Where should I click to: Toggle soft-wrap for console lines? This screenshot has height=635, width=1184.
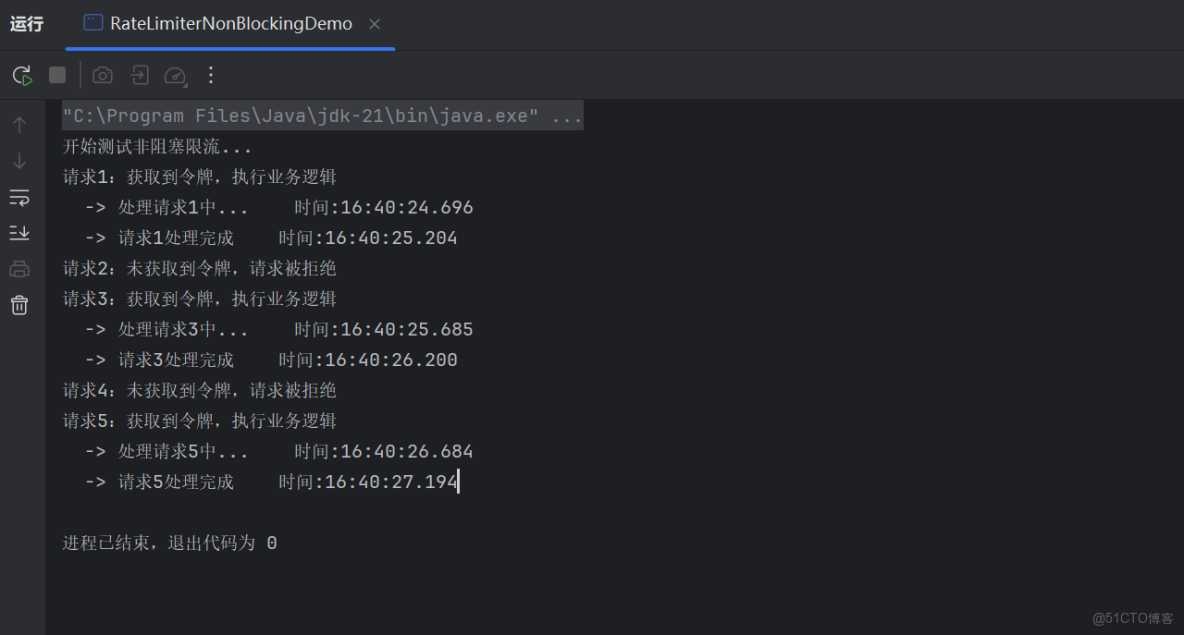19,197
